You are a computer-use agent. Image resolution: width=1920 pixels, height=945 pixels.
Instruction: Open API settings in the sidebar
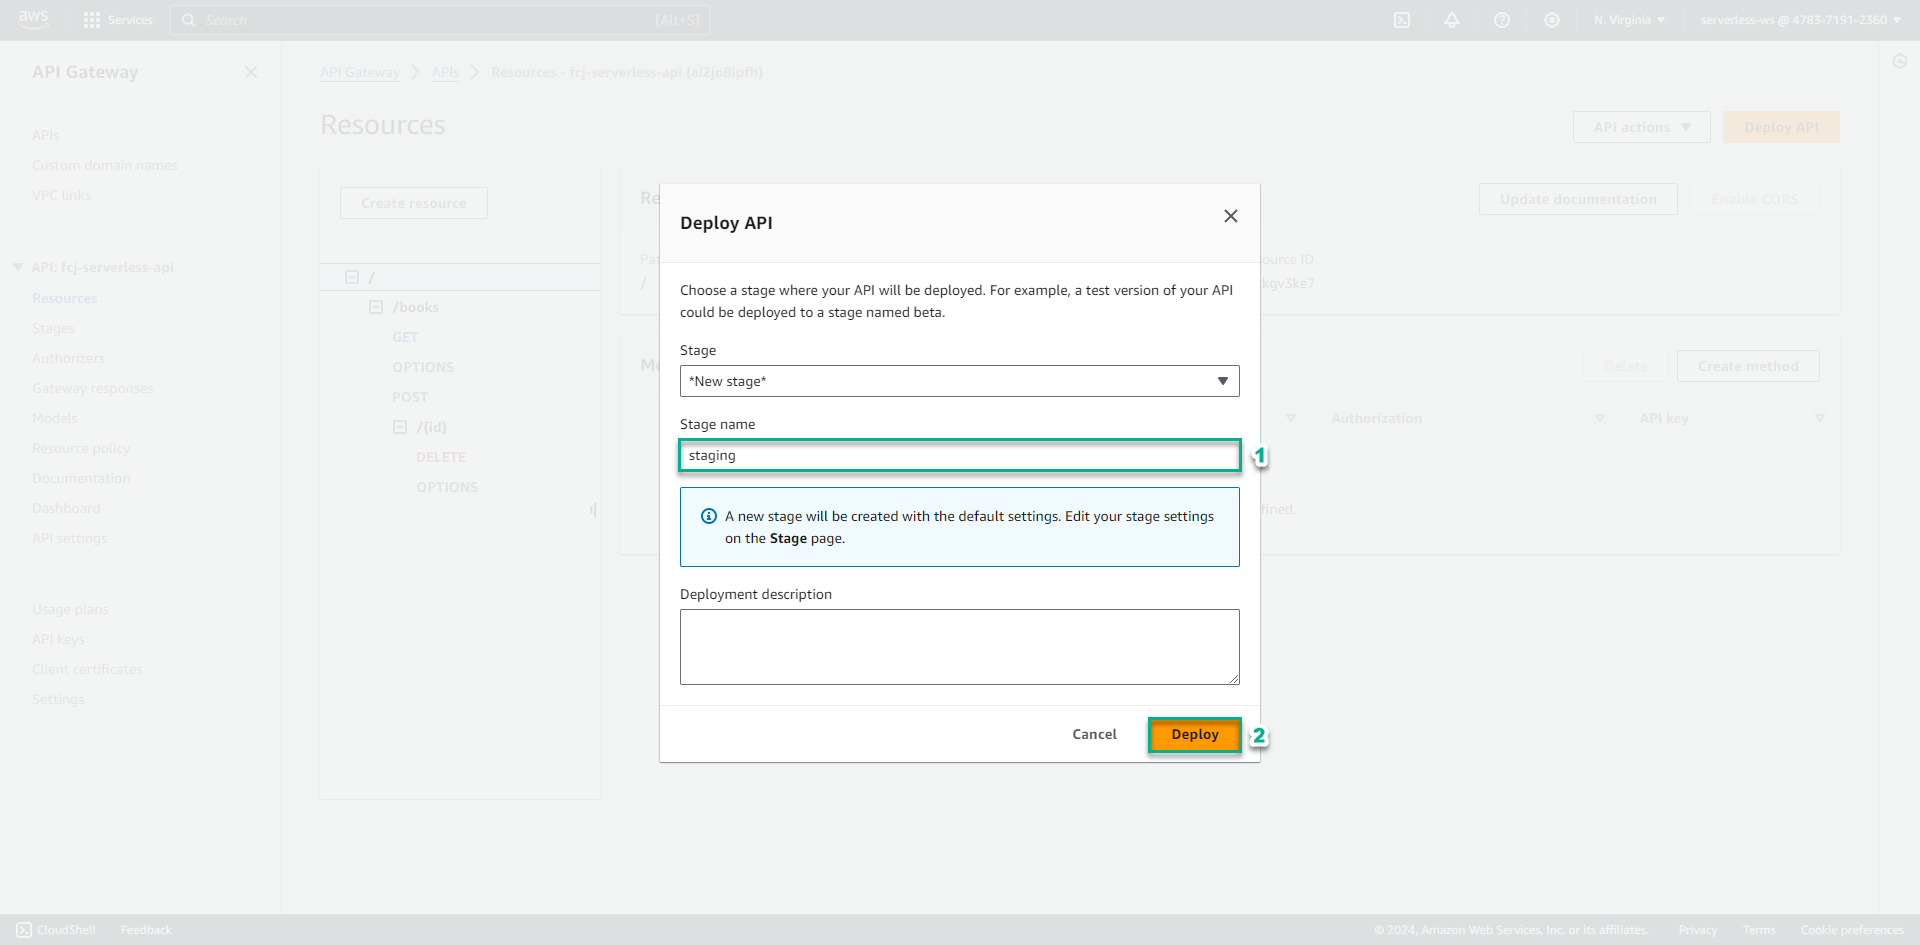70,538
